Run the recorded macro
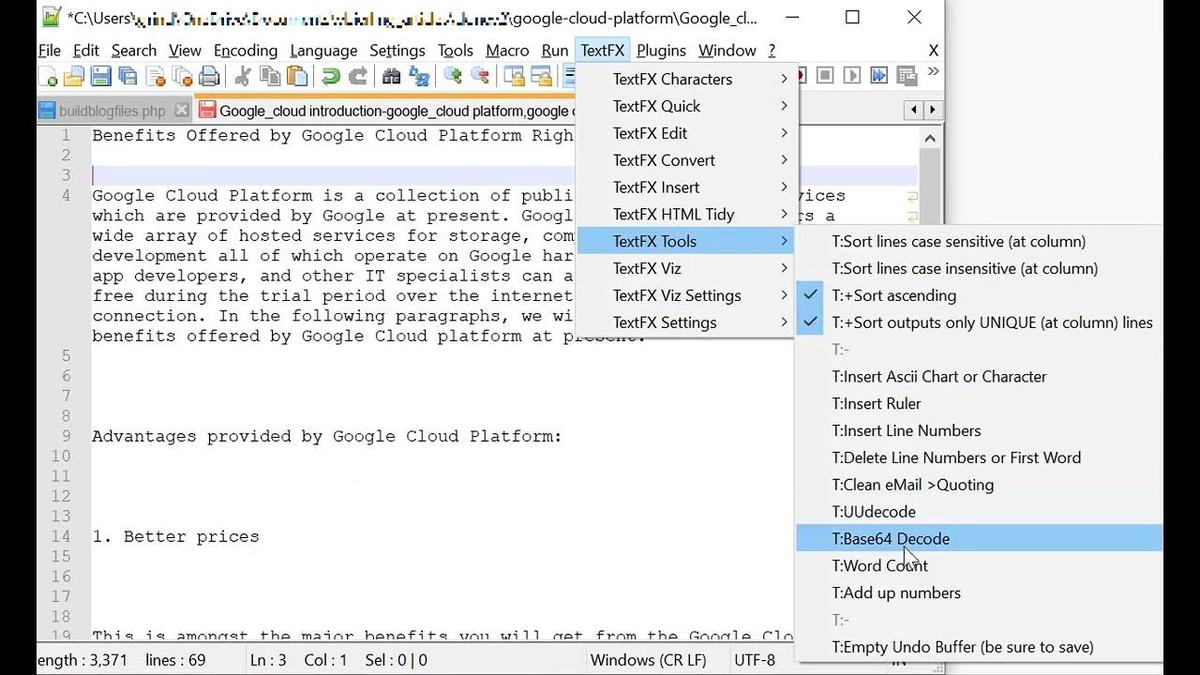 [851, 75]
